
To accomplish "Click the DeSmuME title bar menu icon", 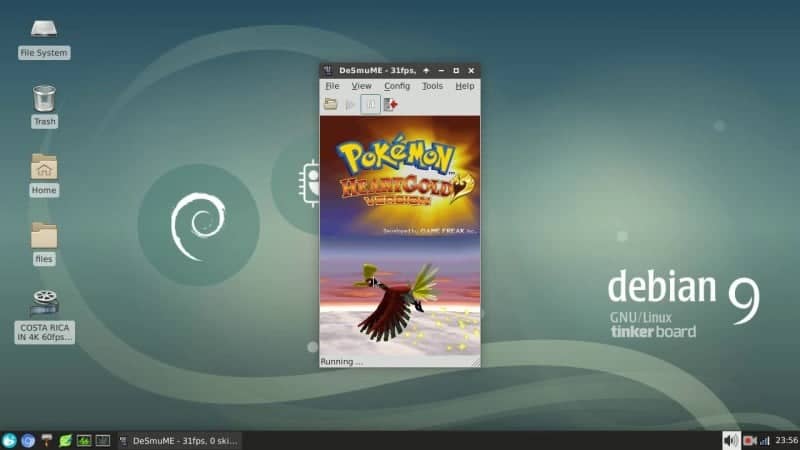I will click(328, 70).
